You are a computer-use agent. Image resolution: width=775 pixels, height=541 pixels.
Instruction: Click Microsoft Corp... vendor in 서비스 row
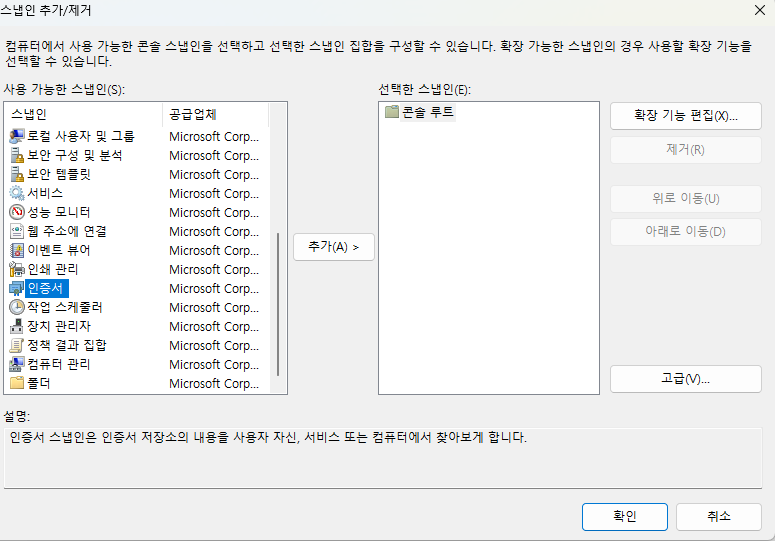pos(214,194)
